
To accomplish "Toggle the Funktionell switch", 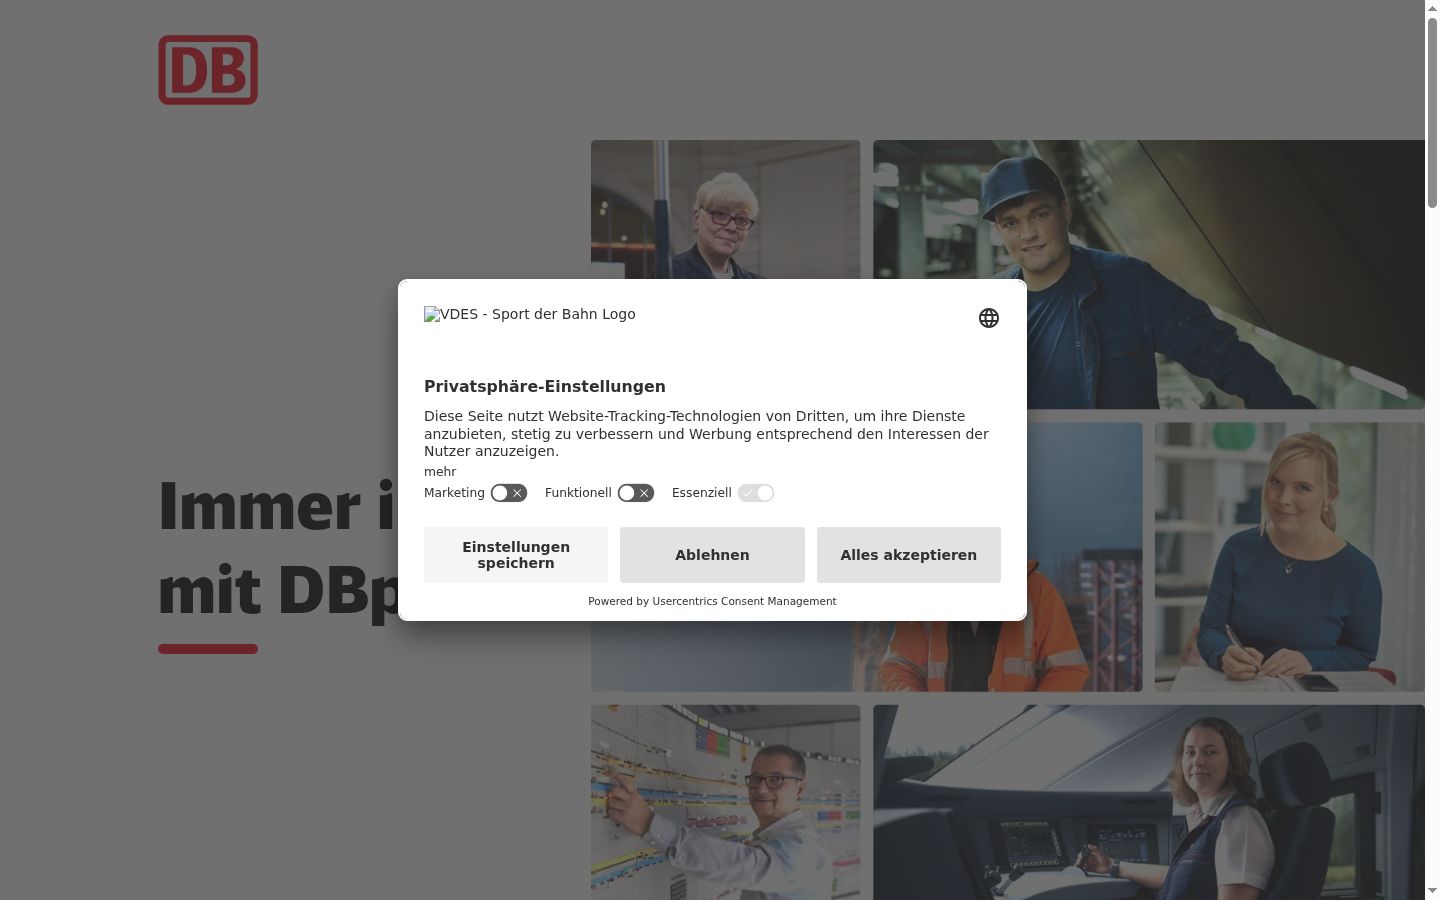I will point(635,493).
